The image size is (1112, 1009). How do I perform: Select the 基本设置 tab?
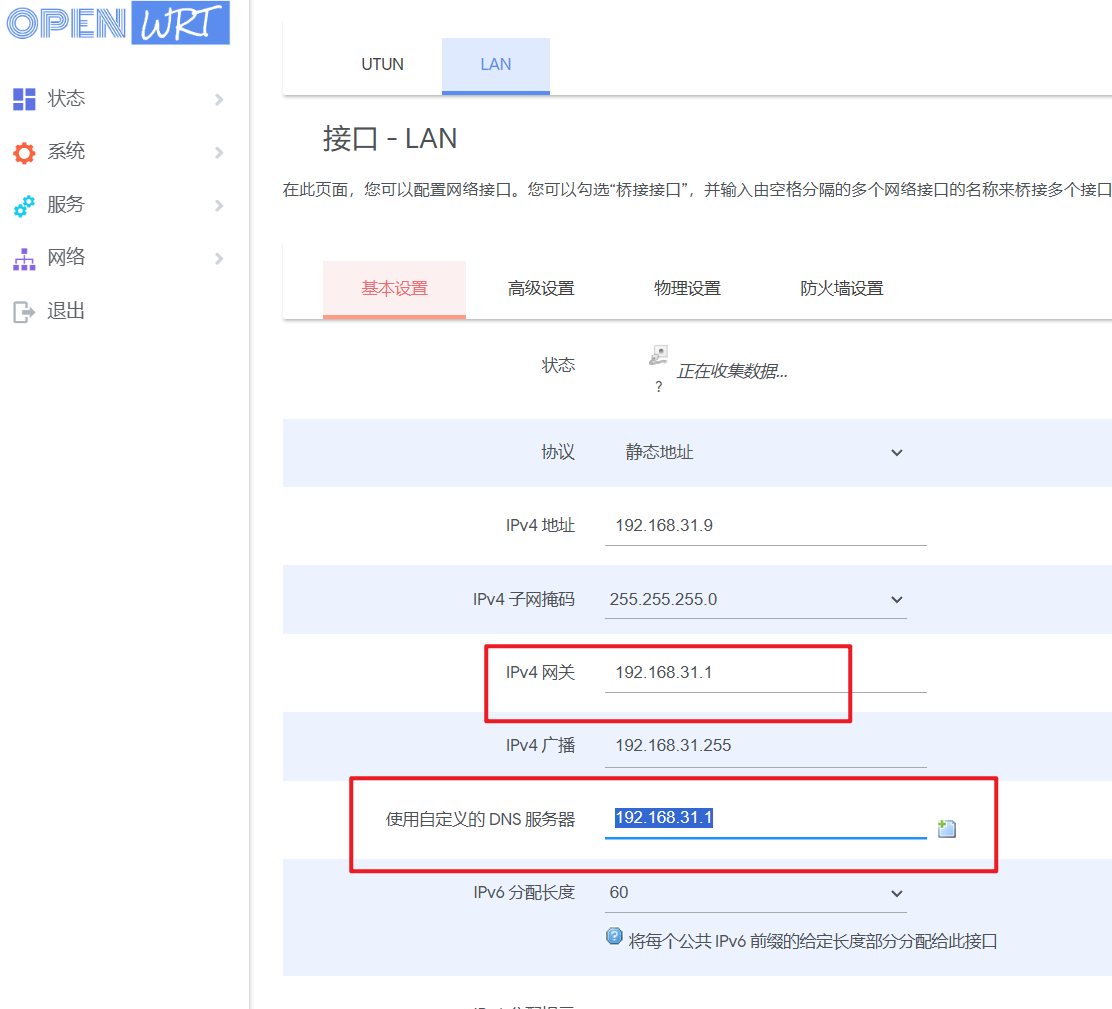pyautogui.click(x=394, y=287)
